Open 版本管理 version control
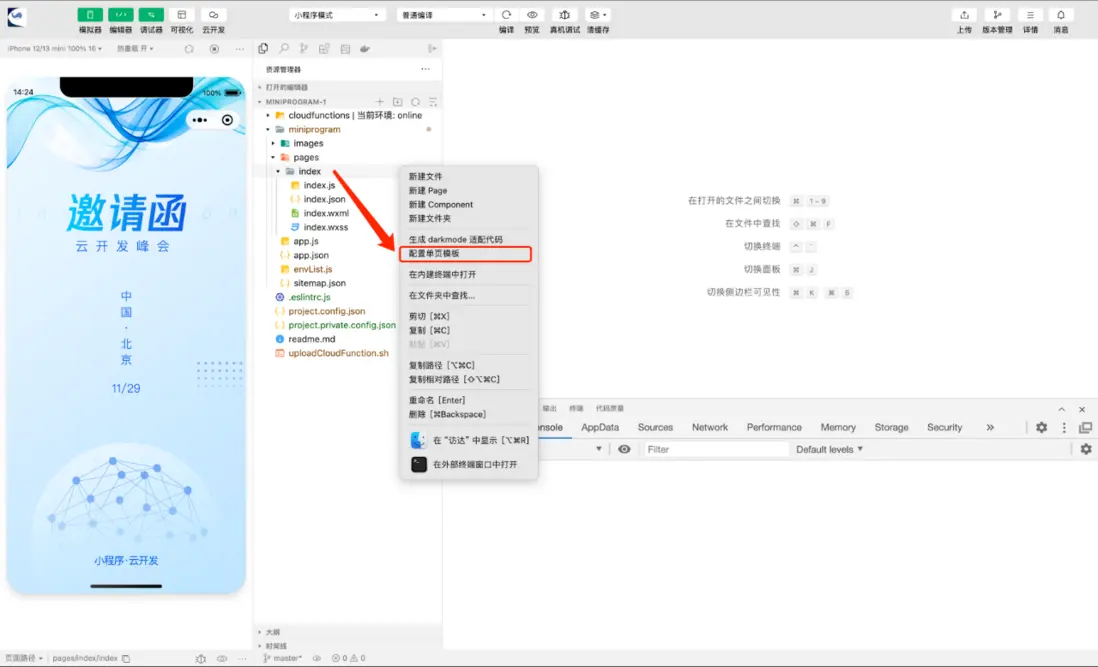The height and width of the screenshot is (667, 1098). [x=997, y=15]
